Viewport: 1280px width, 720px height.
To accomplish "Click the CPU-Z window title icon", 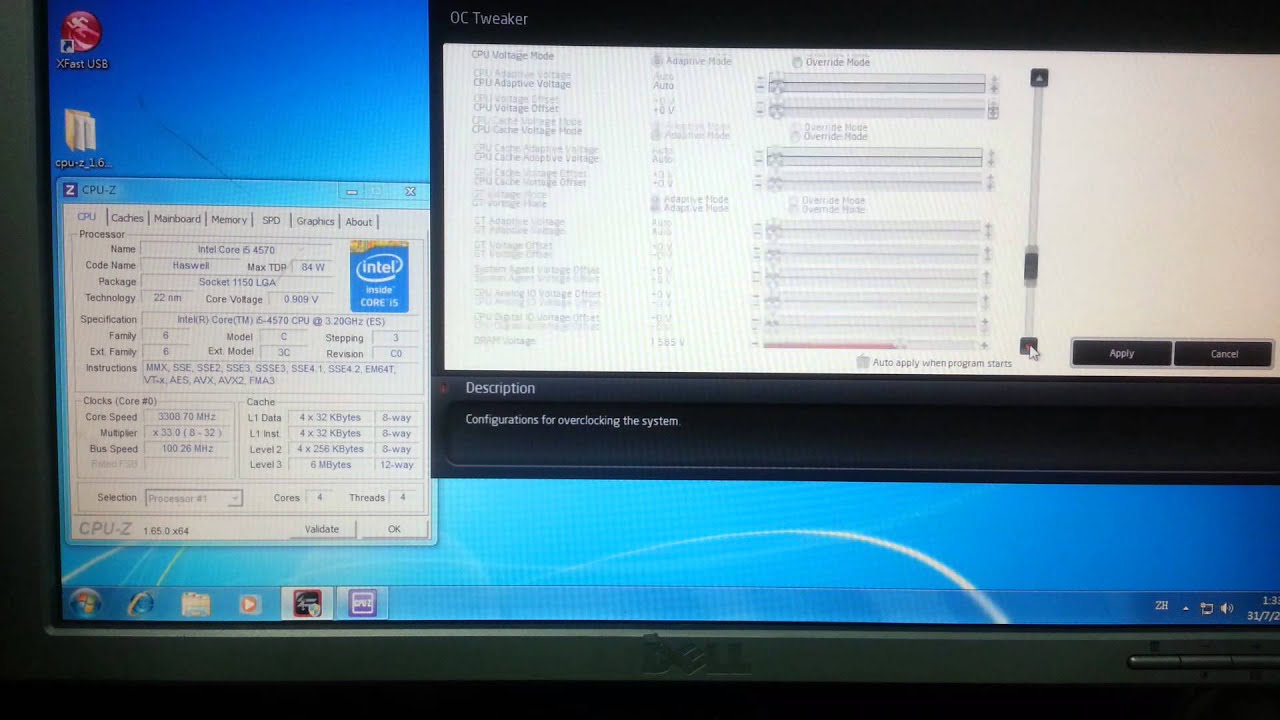I will (70, 190).
